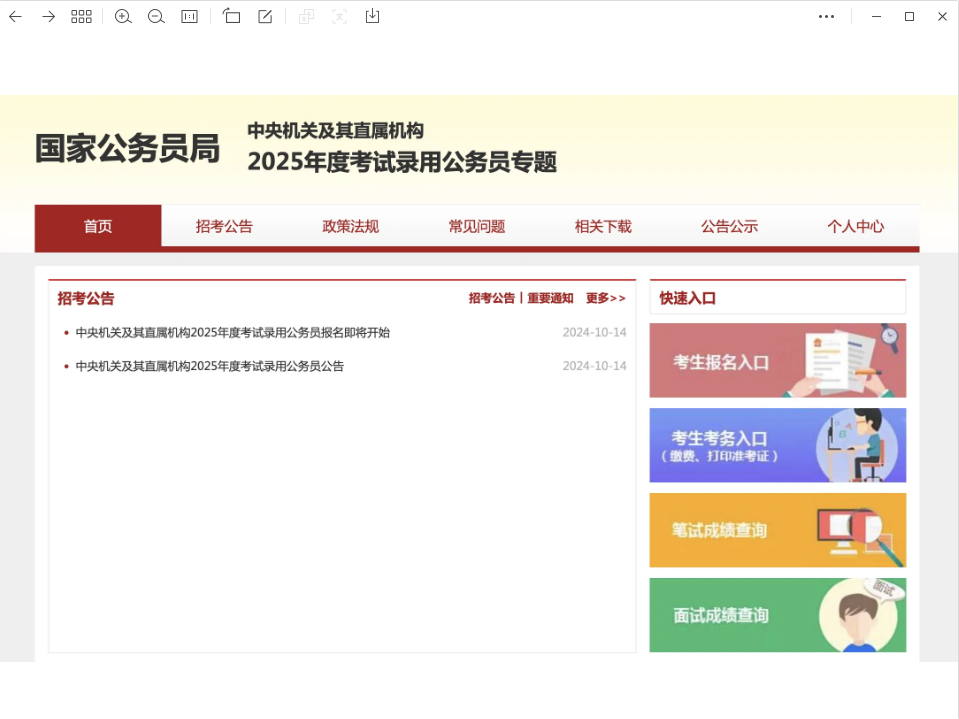Show image at actual 1:1 size
This screenshot has height=719, width=959.
tap(189, 16)
